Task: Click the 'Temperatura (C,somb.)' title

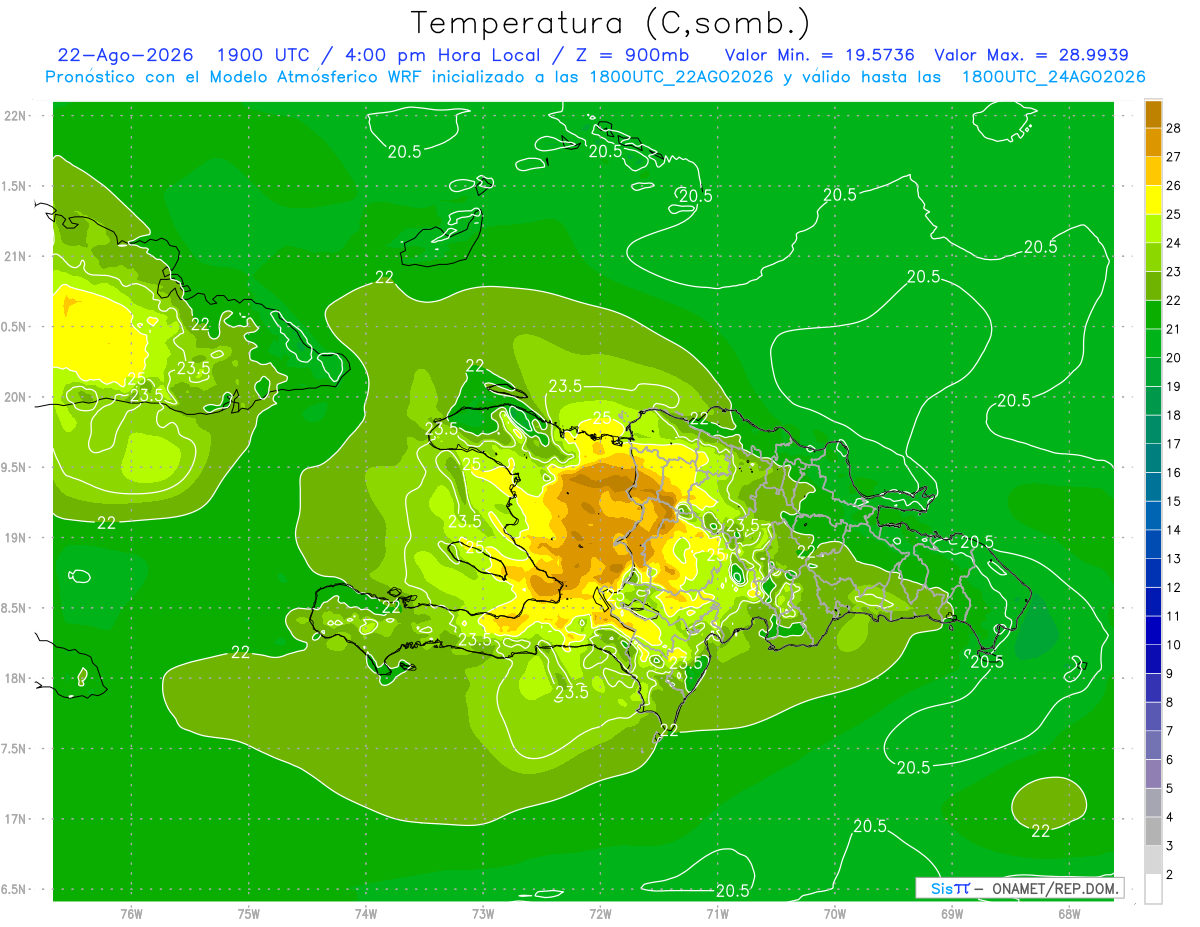Action: (610, 22)
